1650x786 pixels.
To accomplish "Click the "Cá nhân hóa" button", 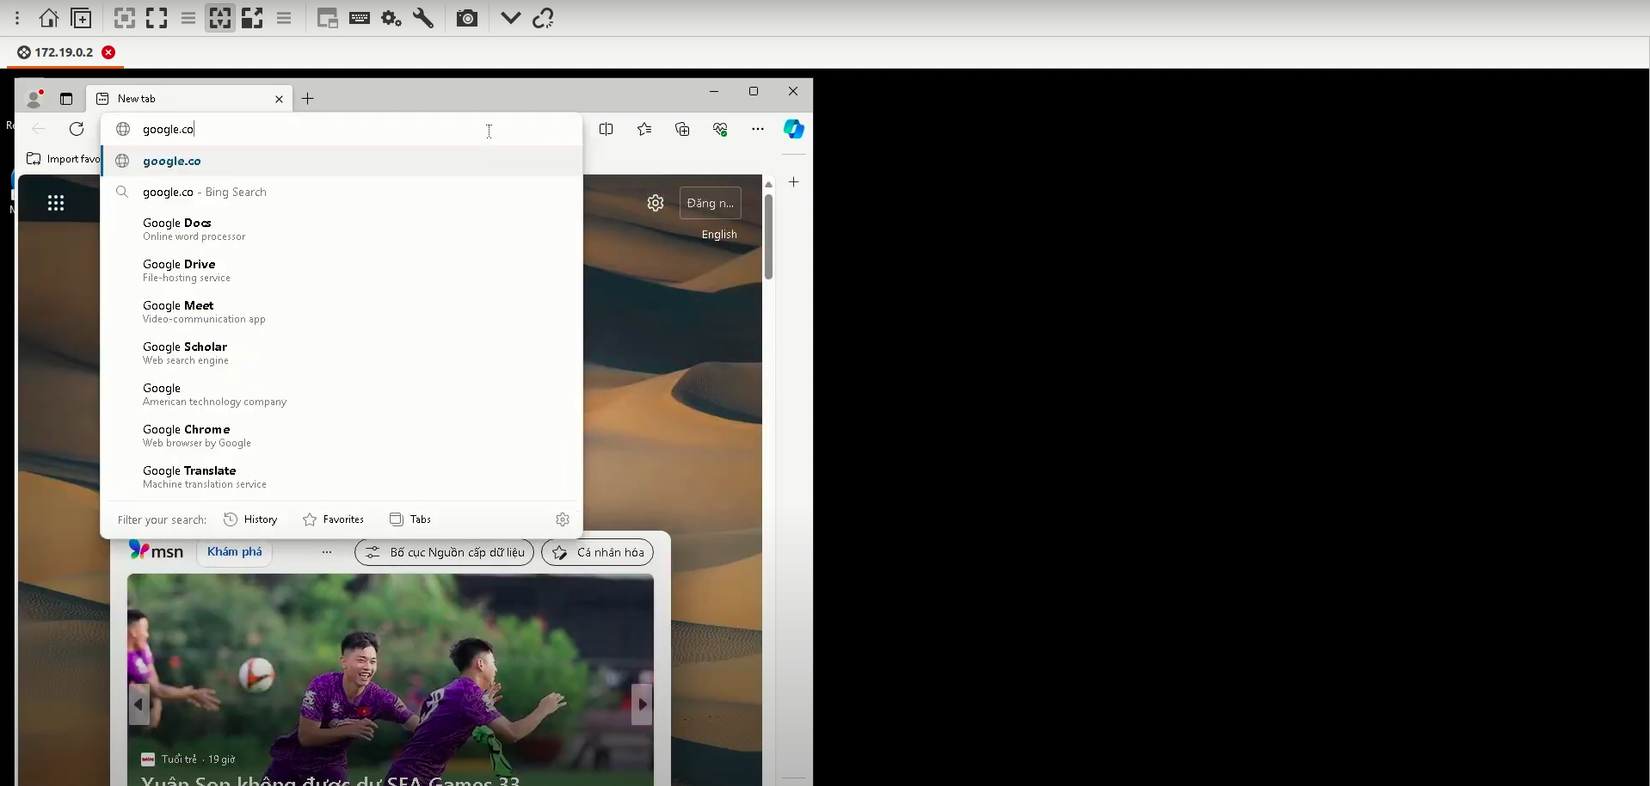I will click(x=598, y=552).
